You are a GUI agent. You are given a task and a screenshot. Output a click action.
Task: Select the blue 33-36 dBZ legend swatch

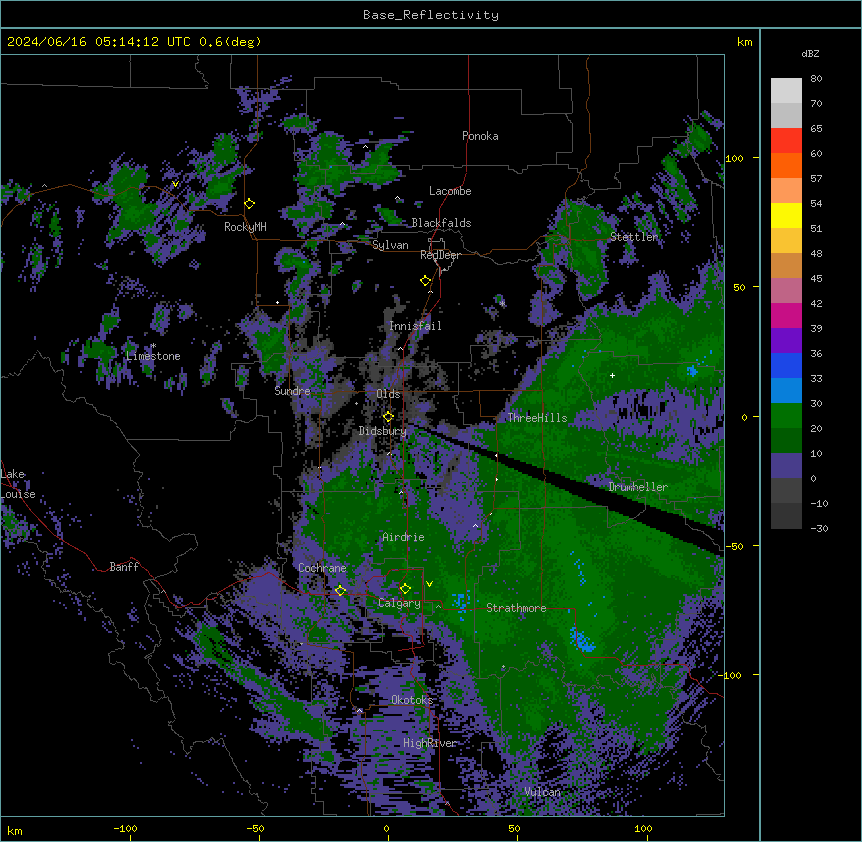786,365
